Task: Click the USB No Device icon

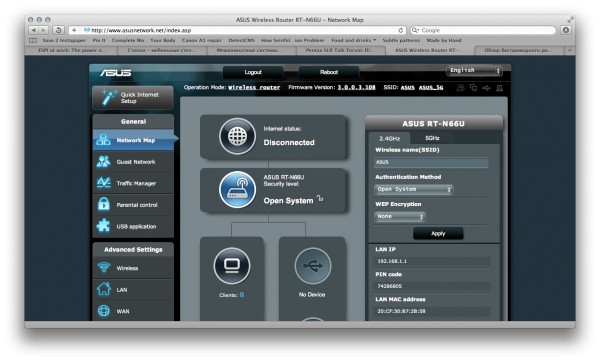Action: click(x=313, y=266)
